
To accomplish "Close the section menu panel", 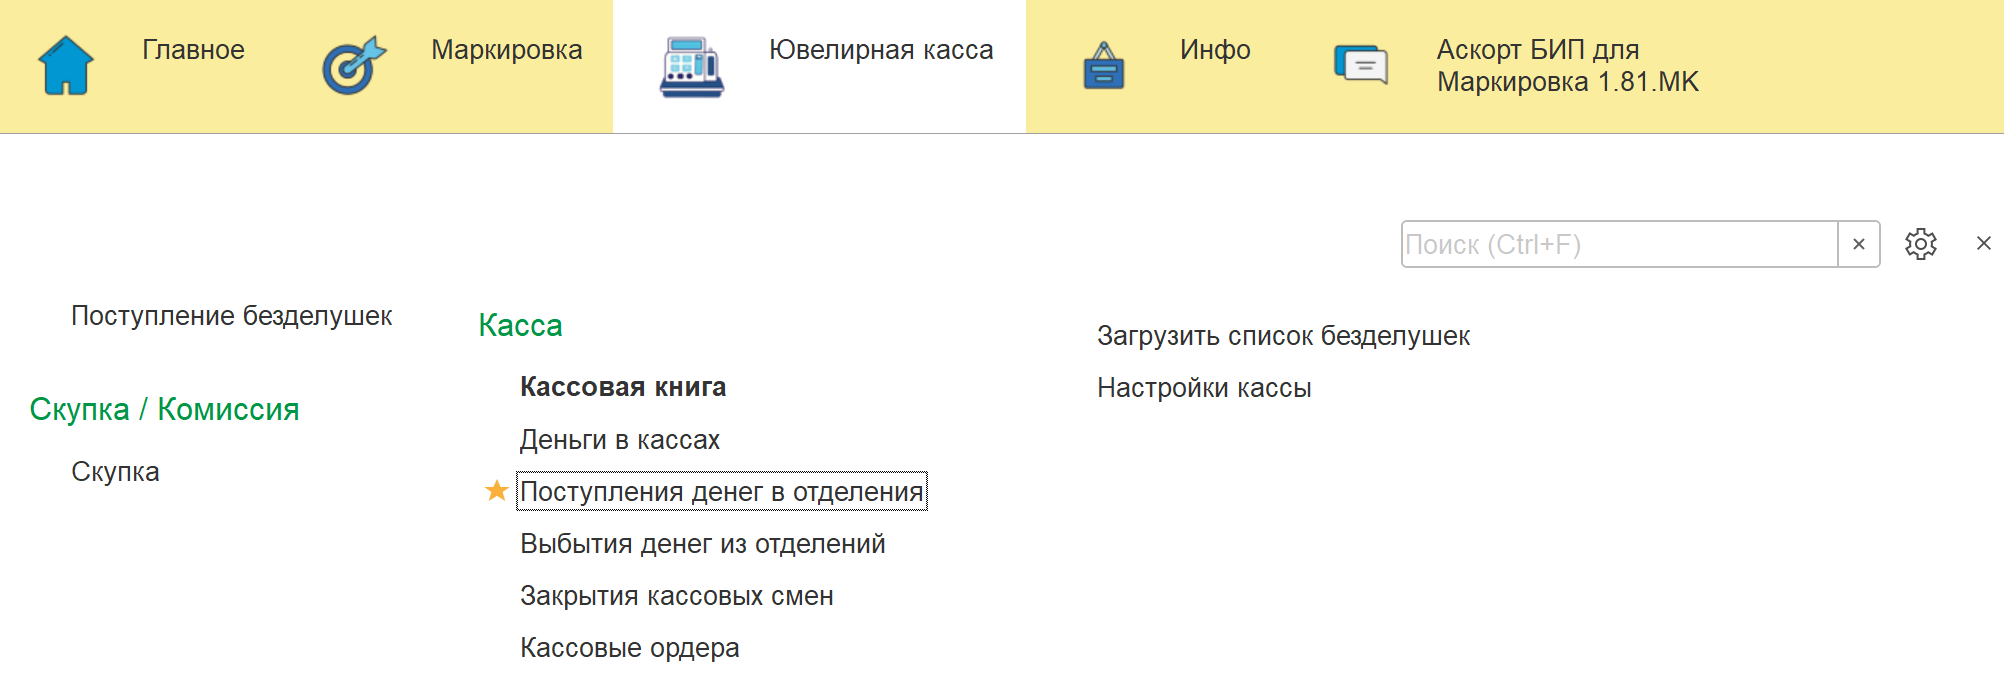I will [x=1984, y=243].
